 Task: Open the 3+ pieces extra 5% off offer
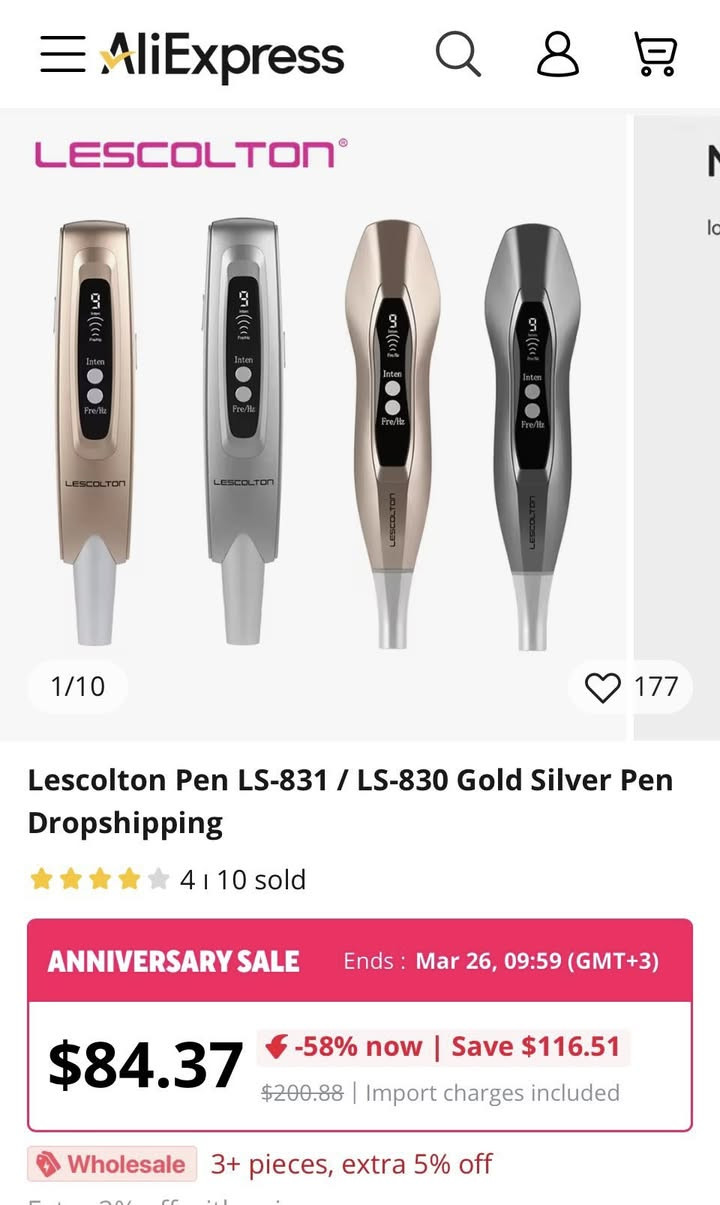[351, 1164]
